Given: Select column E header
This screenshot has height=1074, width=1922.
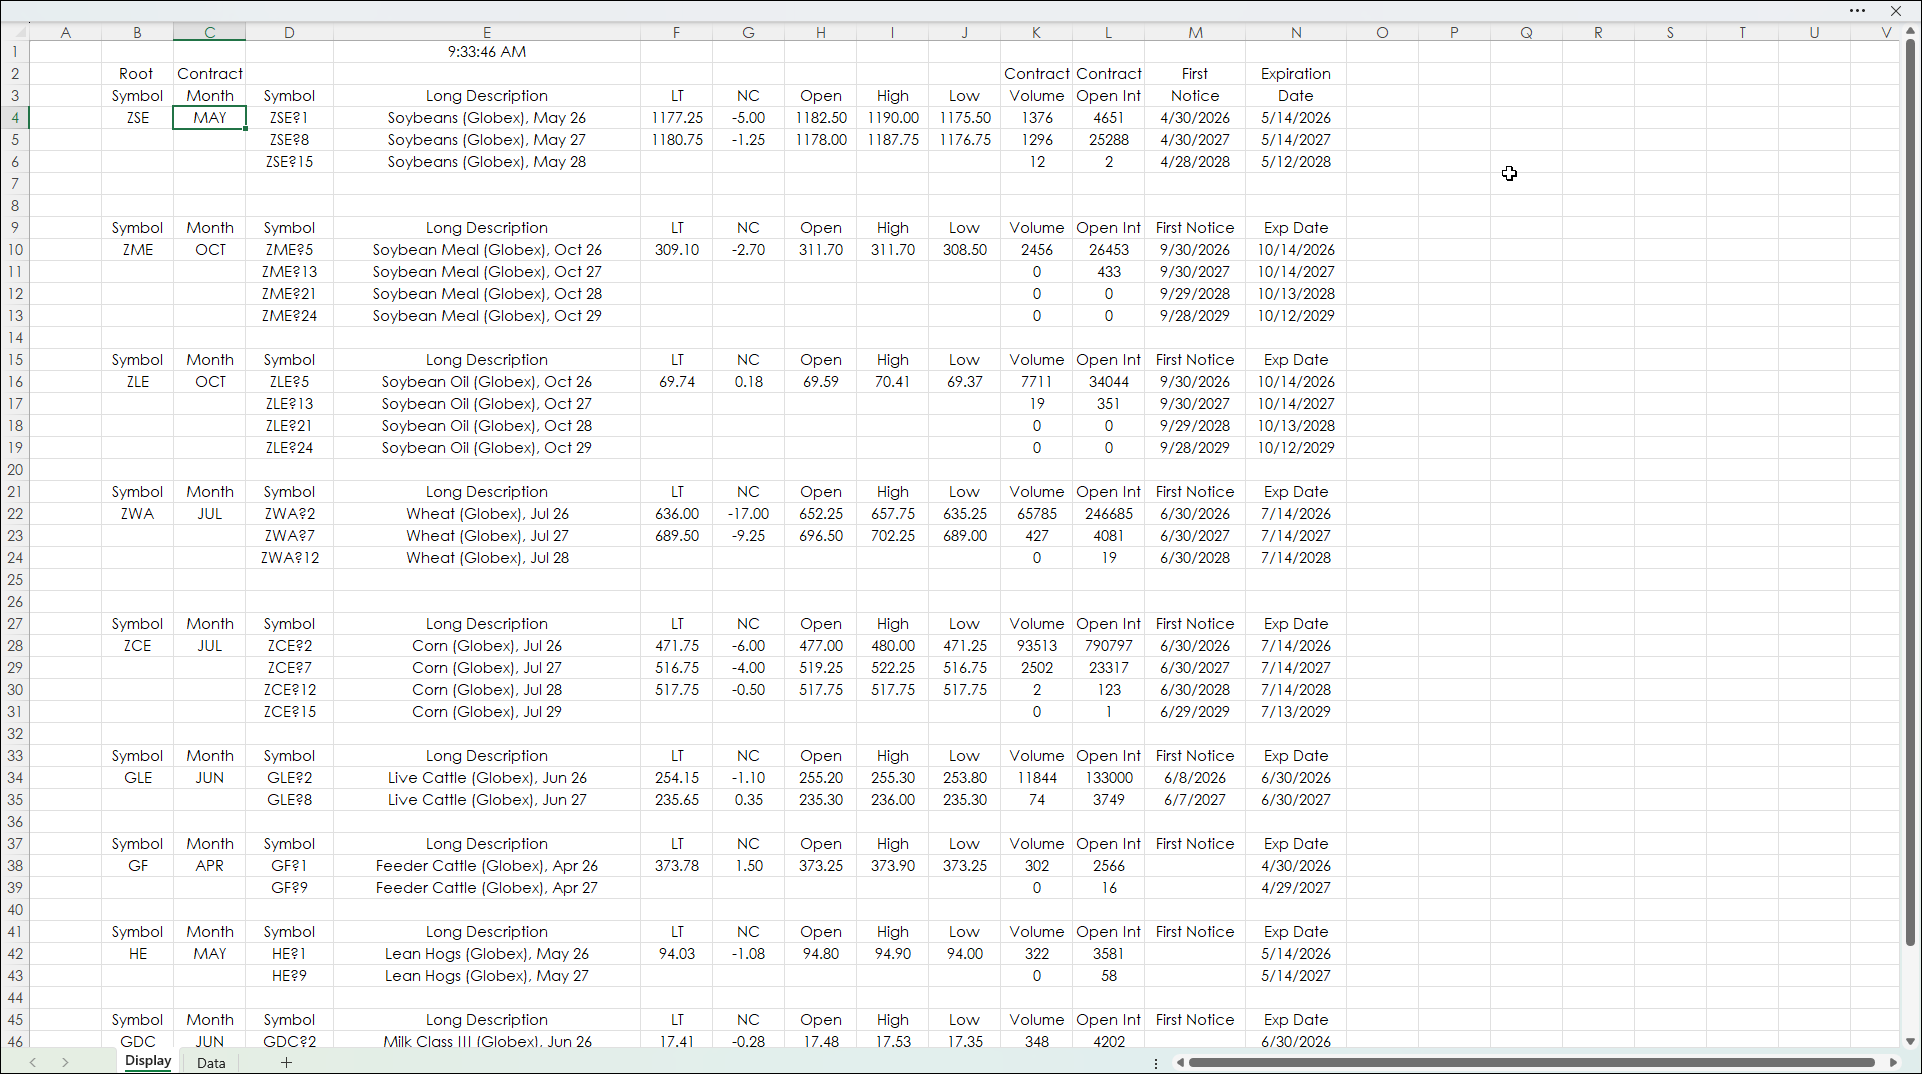Looking at the screenshot, I should pos(487,32).
